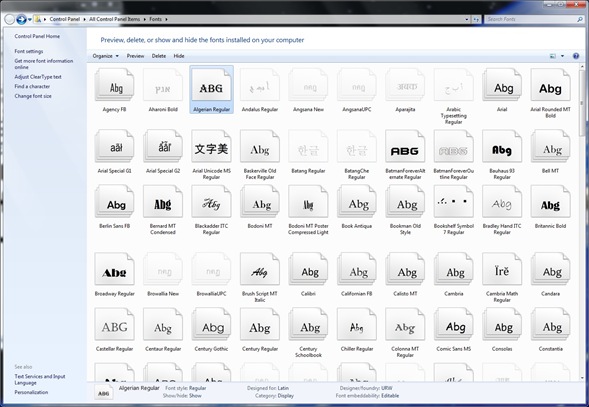589x407 pixels.
Task: Open the help question mark icon
Action: click(576, 56)
